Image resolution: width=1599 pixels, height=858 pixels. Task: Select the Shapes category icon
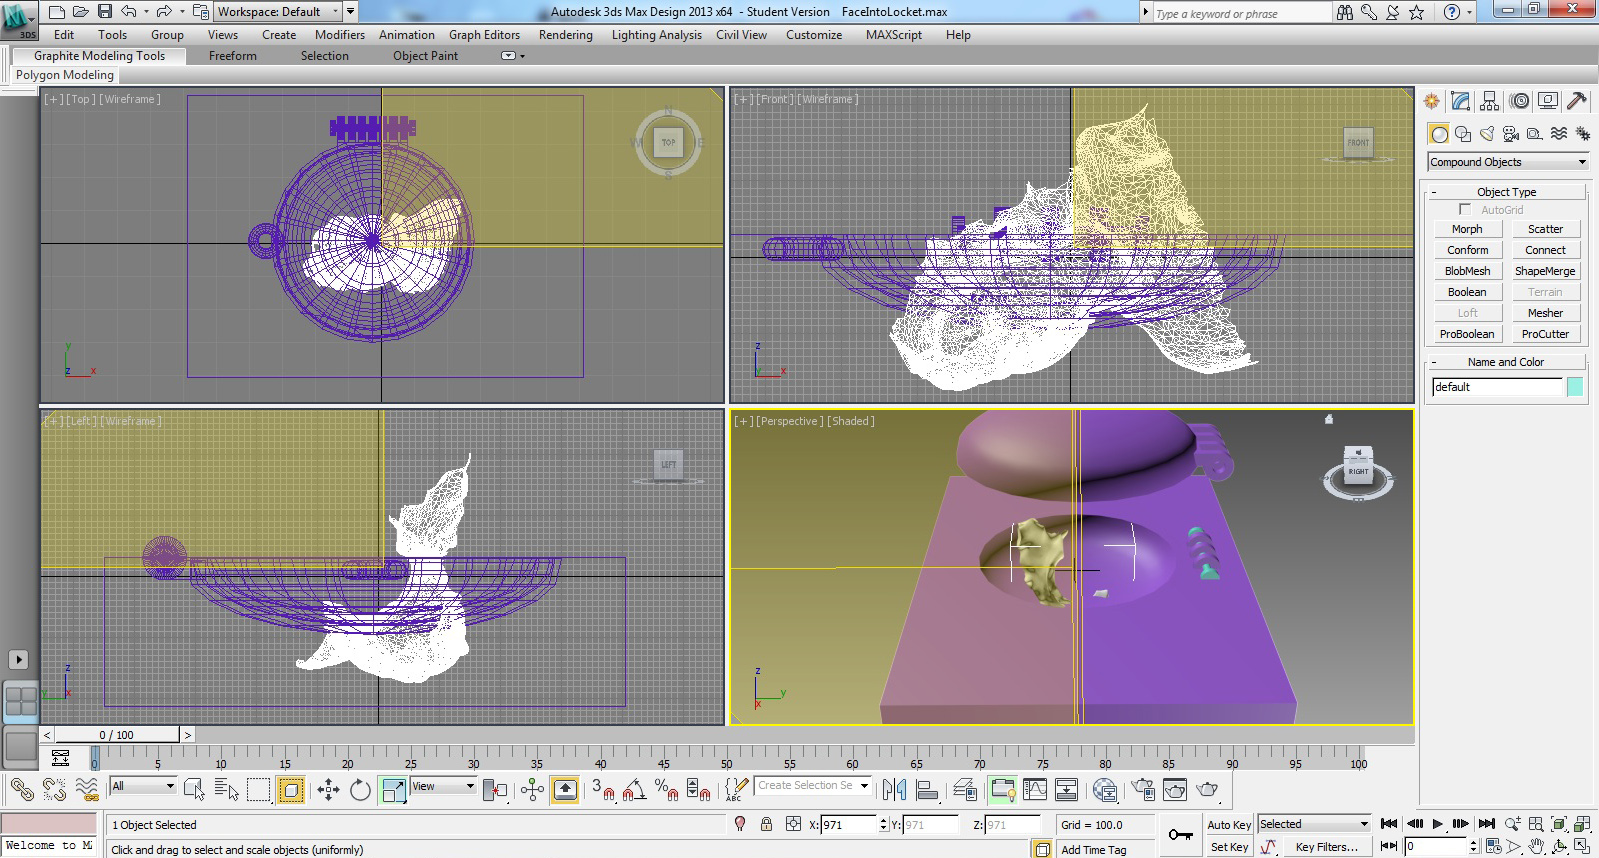point(1463,134)
